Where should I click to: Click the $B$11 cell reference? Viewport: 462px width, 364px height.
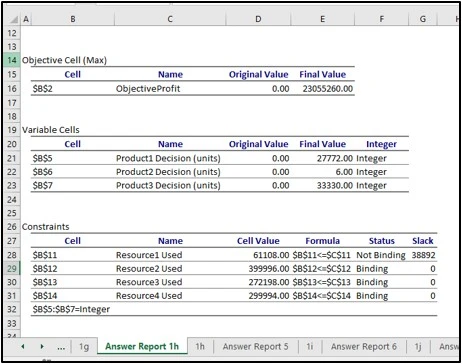(x=45, y=255)
